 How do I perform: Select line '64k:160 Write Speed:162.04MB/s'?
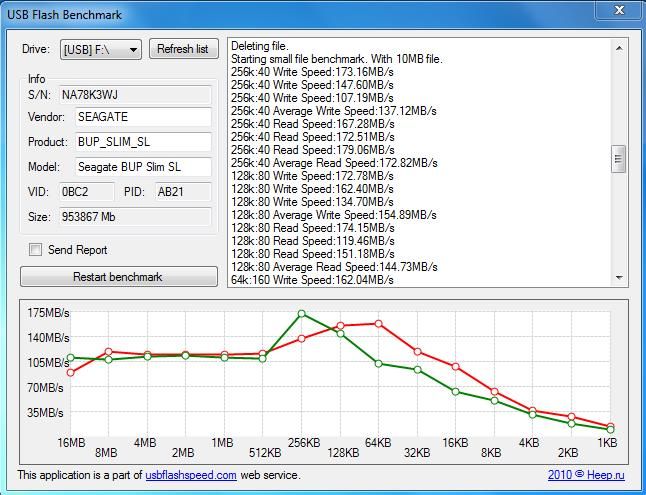[x=312, y=280]
